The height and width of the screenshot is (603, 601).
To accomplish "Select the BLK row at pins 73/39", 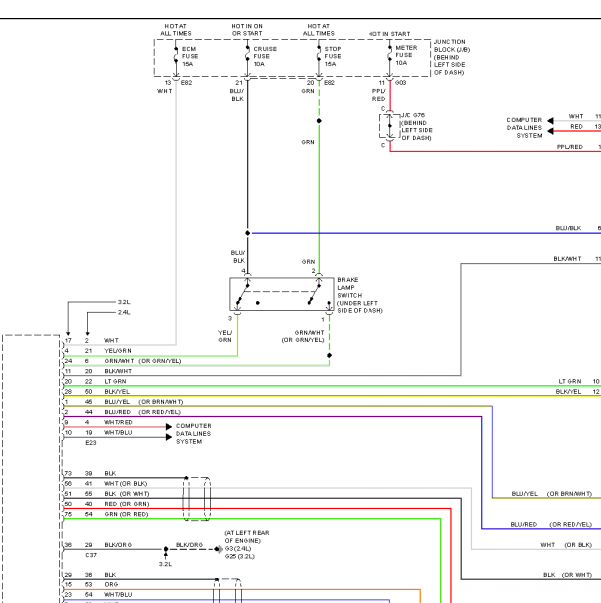I will click(x=90, y=473).
